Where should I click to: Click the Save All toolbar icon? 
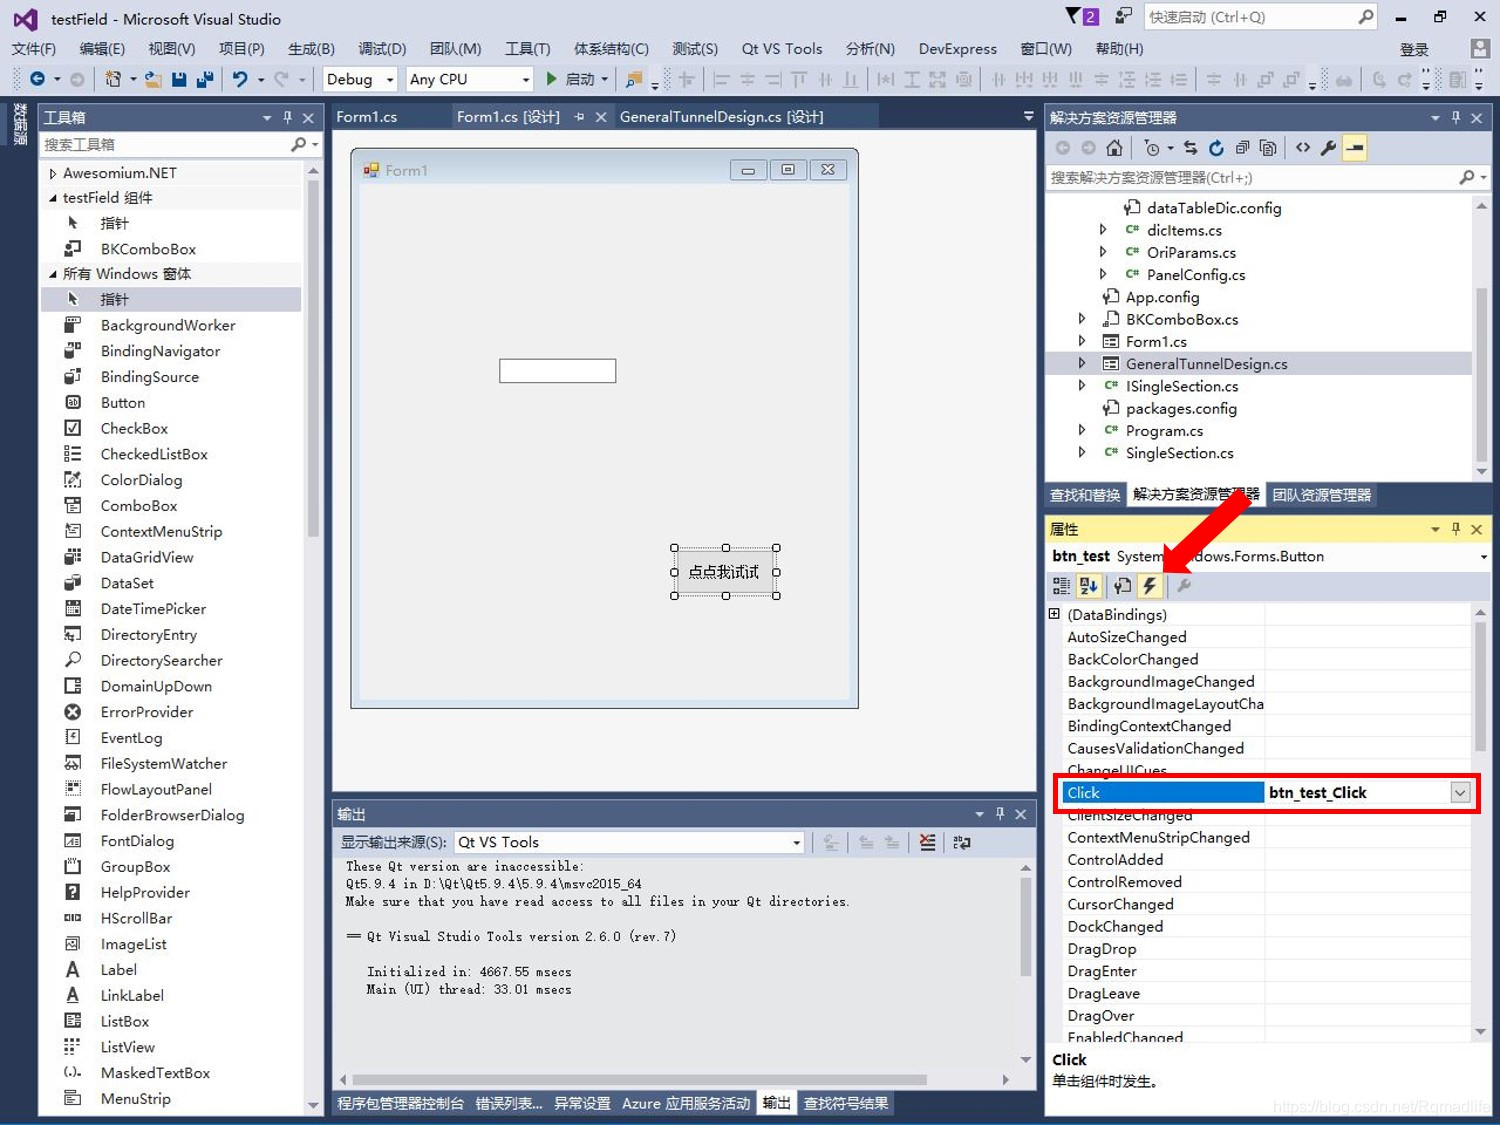click(205, 79)
